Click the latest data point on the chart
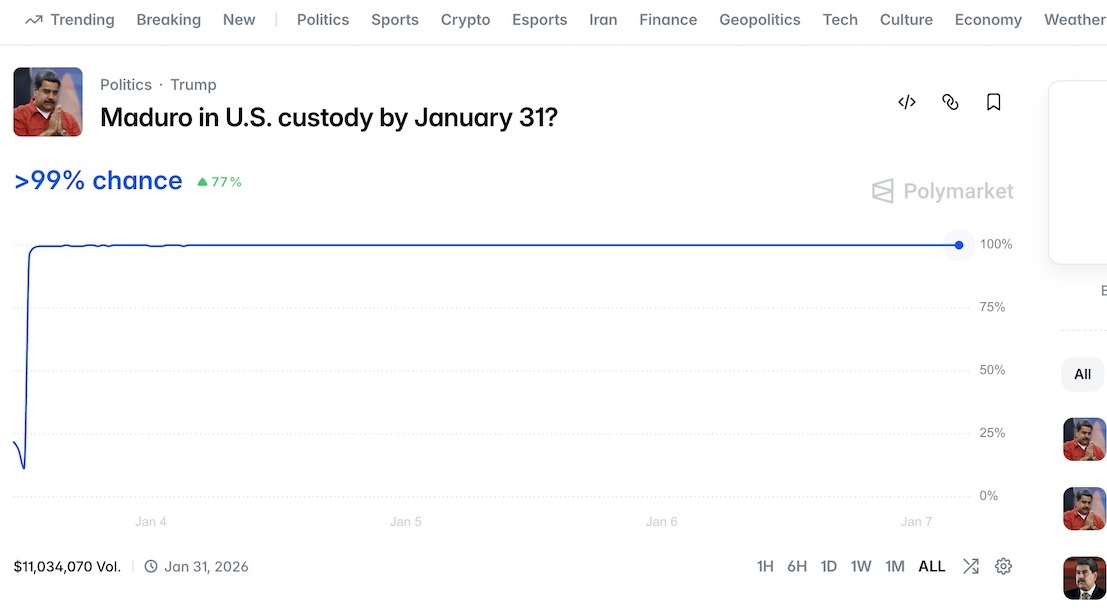This screenshot has width=1107, height=615. click(958, 244)
